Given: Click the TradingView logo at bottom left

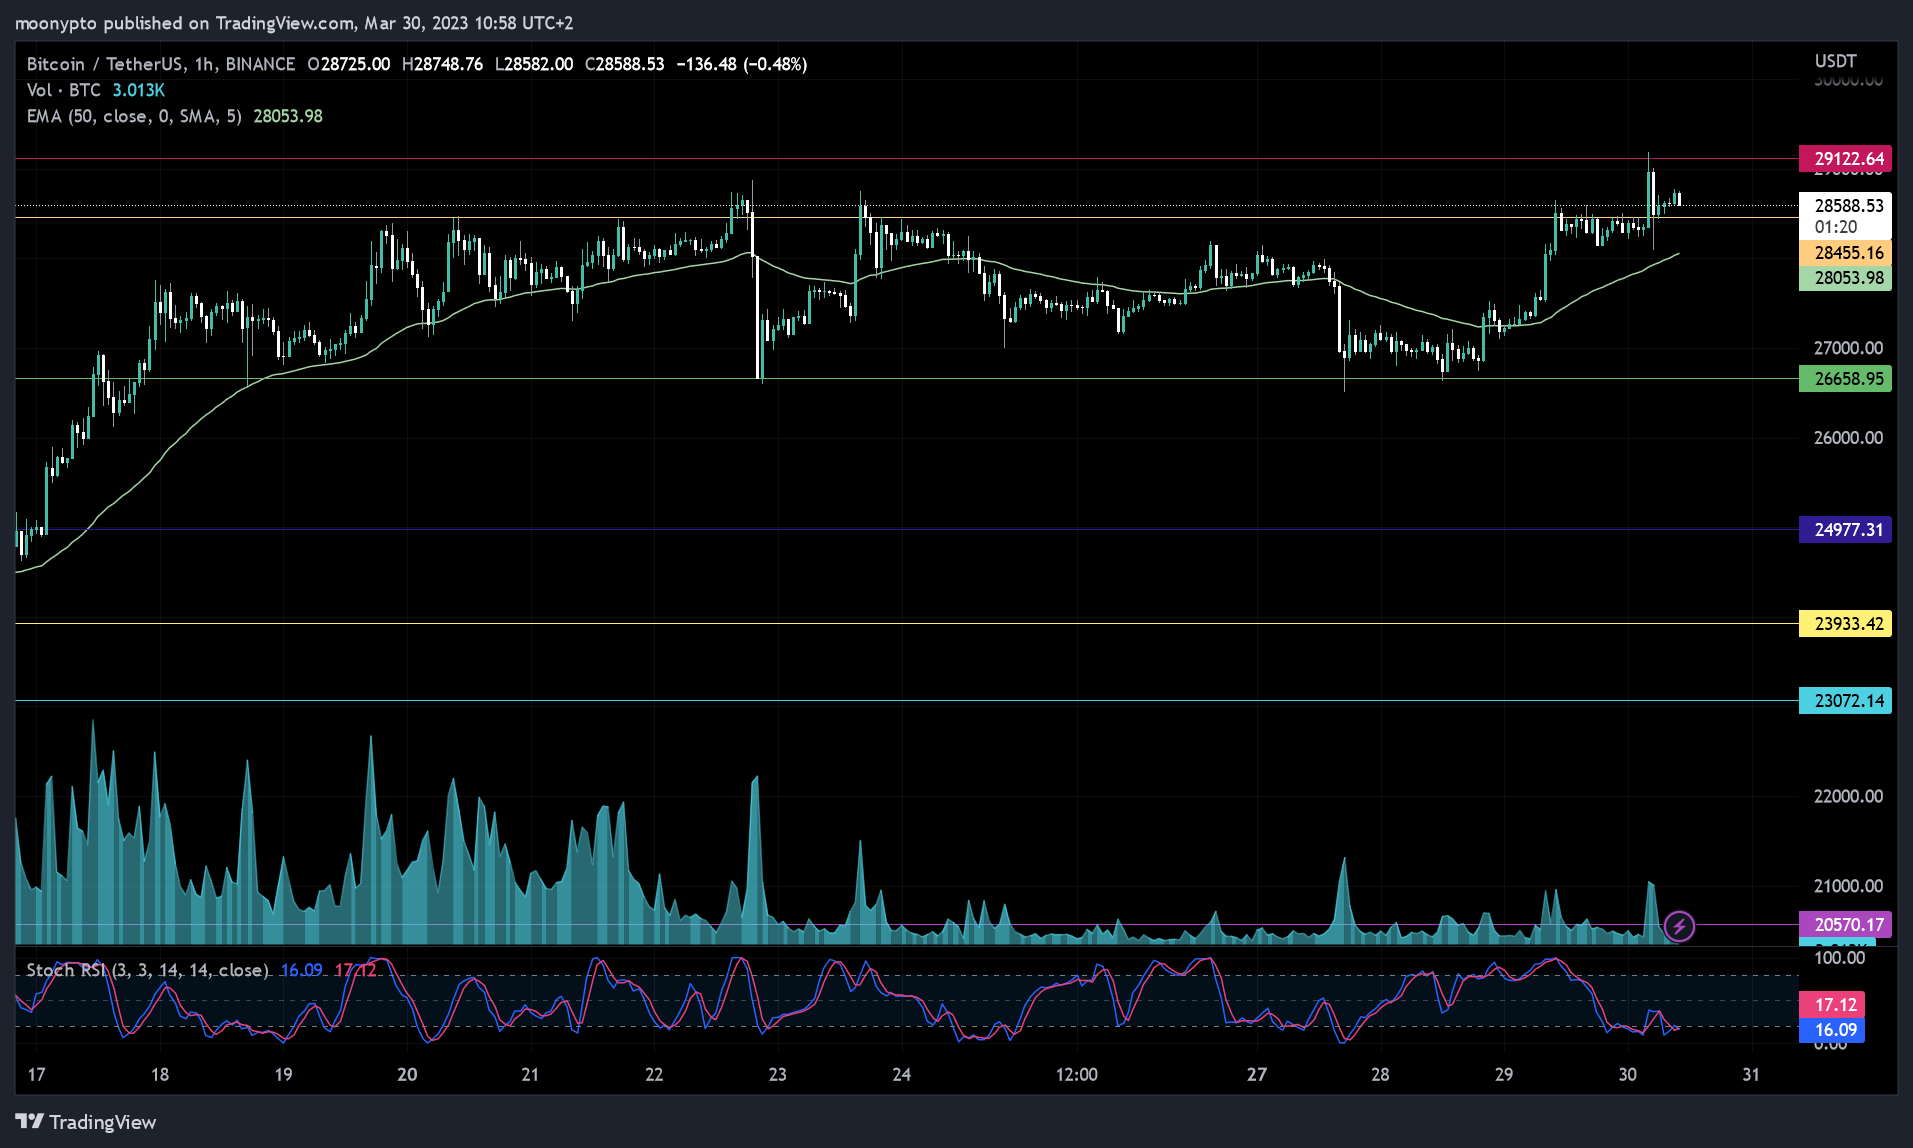Looking at the screenshot, I should (86, 1122).
